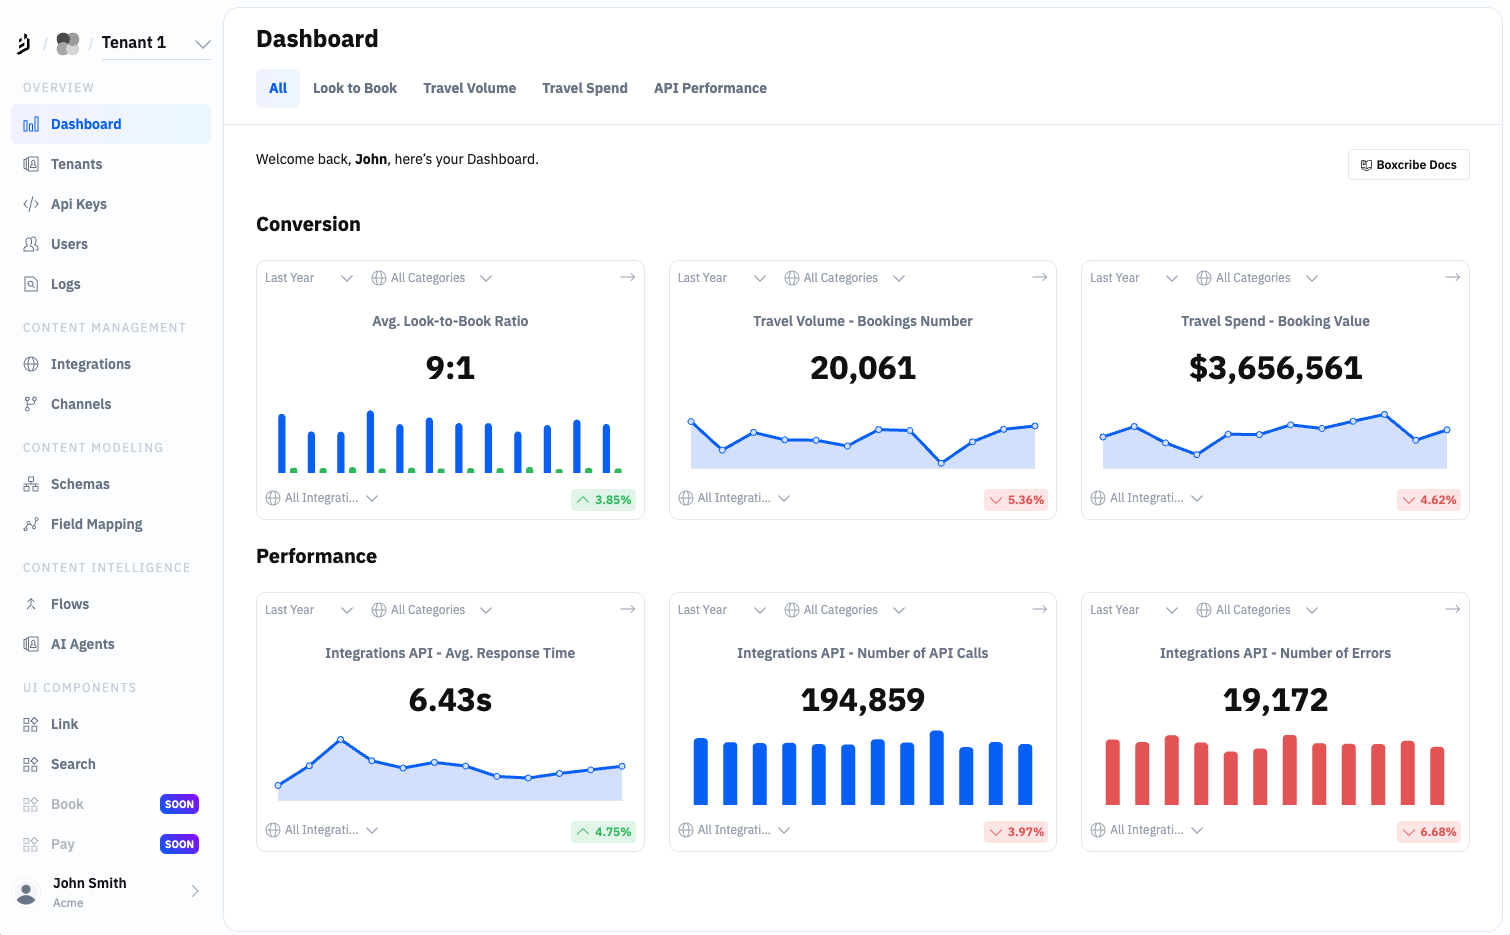
Task: Expand John Smith account menu chevron
Action: tap(195, 891)
